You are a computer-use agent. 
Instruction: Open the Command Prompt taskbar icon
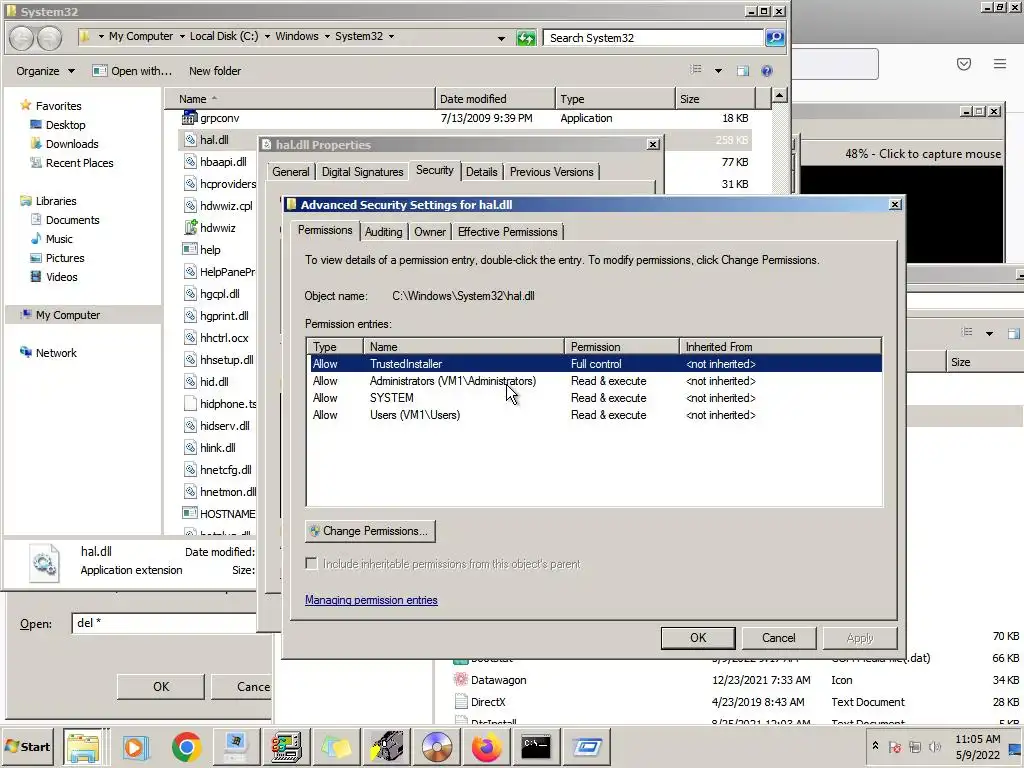(x=536, y=746)
